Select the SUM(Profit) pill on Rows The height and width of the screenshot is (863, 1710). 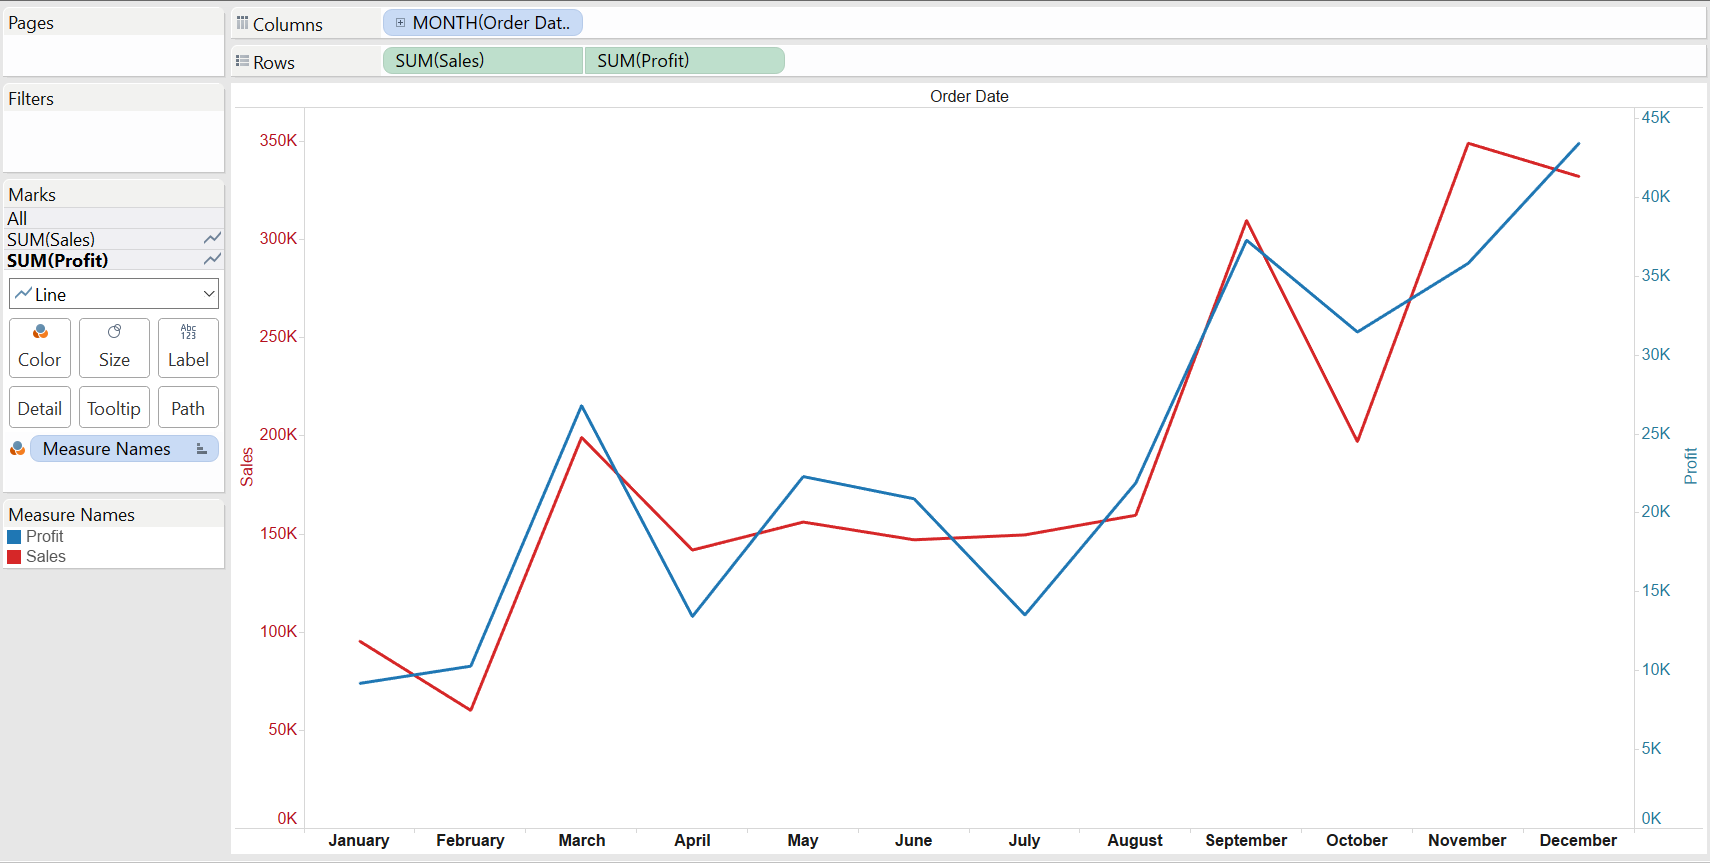tap(685, 60)
